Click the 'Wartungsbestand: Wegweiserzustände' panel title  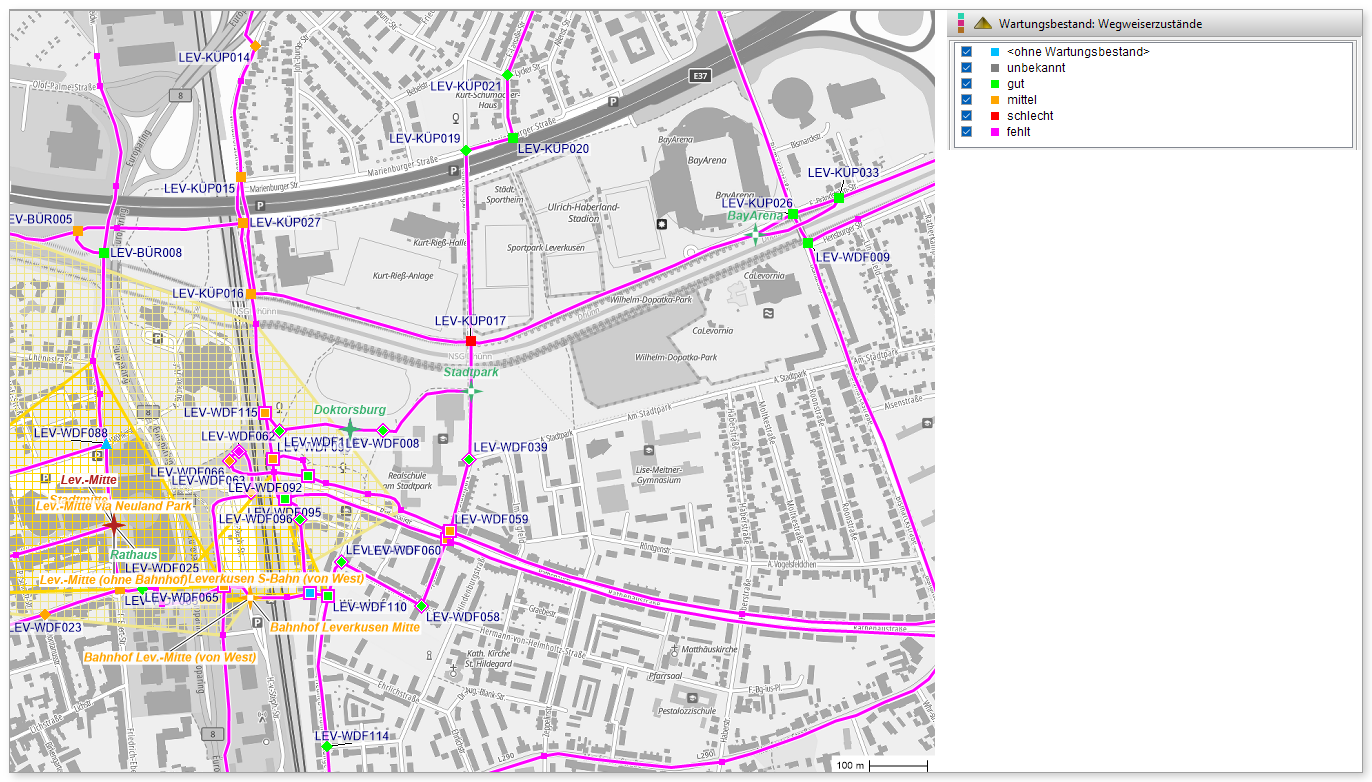(1100, 24)
